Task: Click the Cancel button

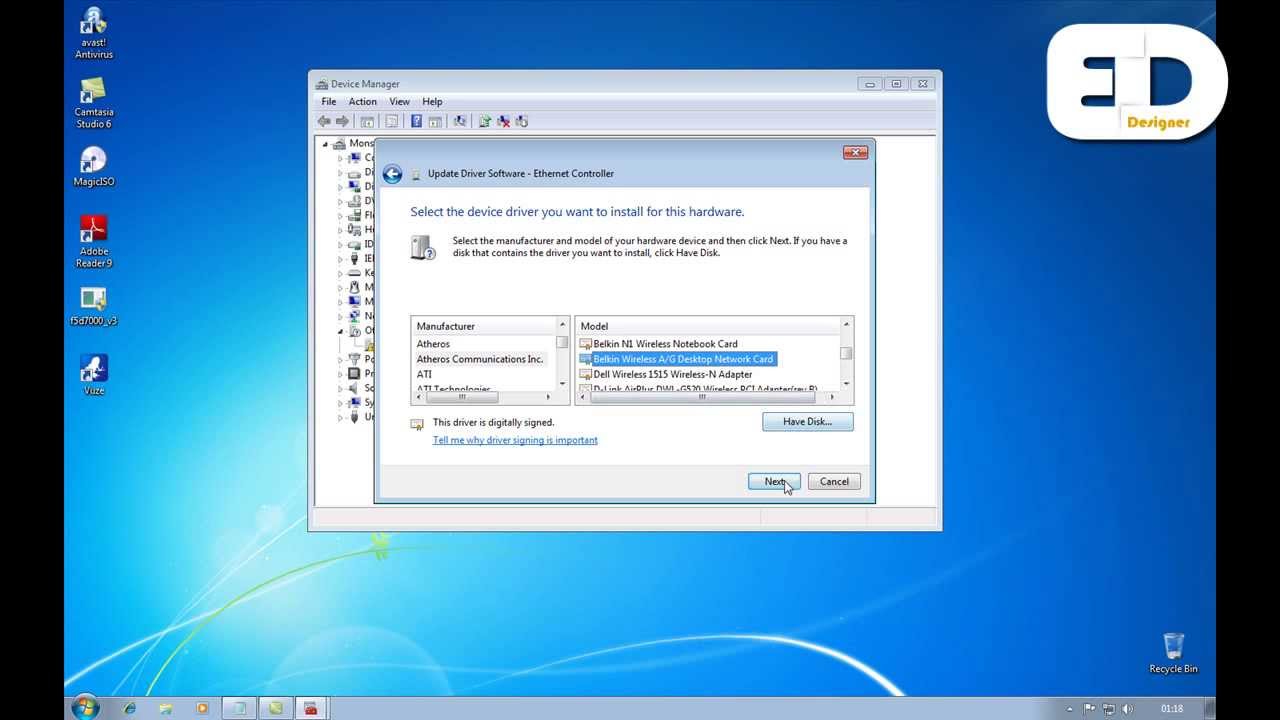Action: pyautogui.click(x=834, y=482)
